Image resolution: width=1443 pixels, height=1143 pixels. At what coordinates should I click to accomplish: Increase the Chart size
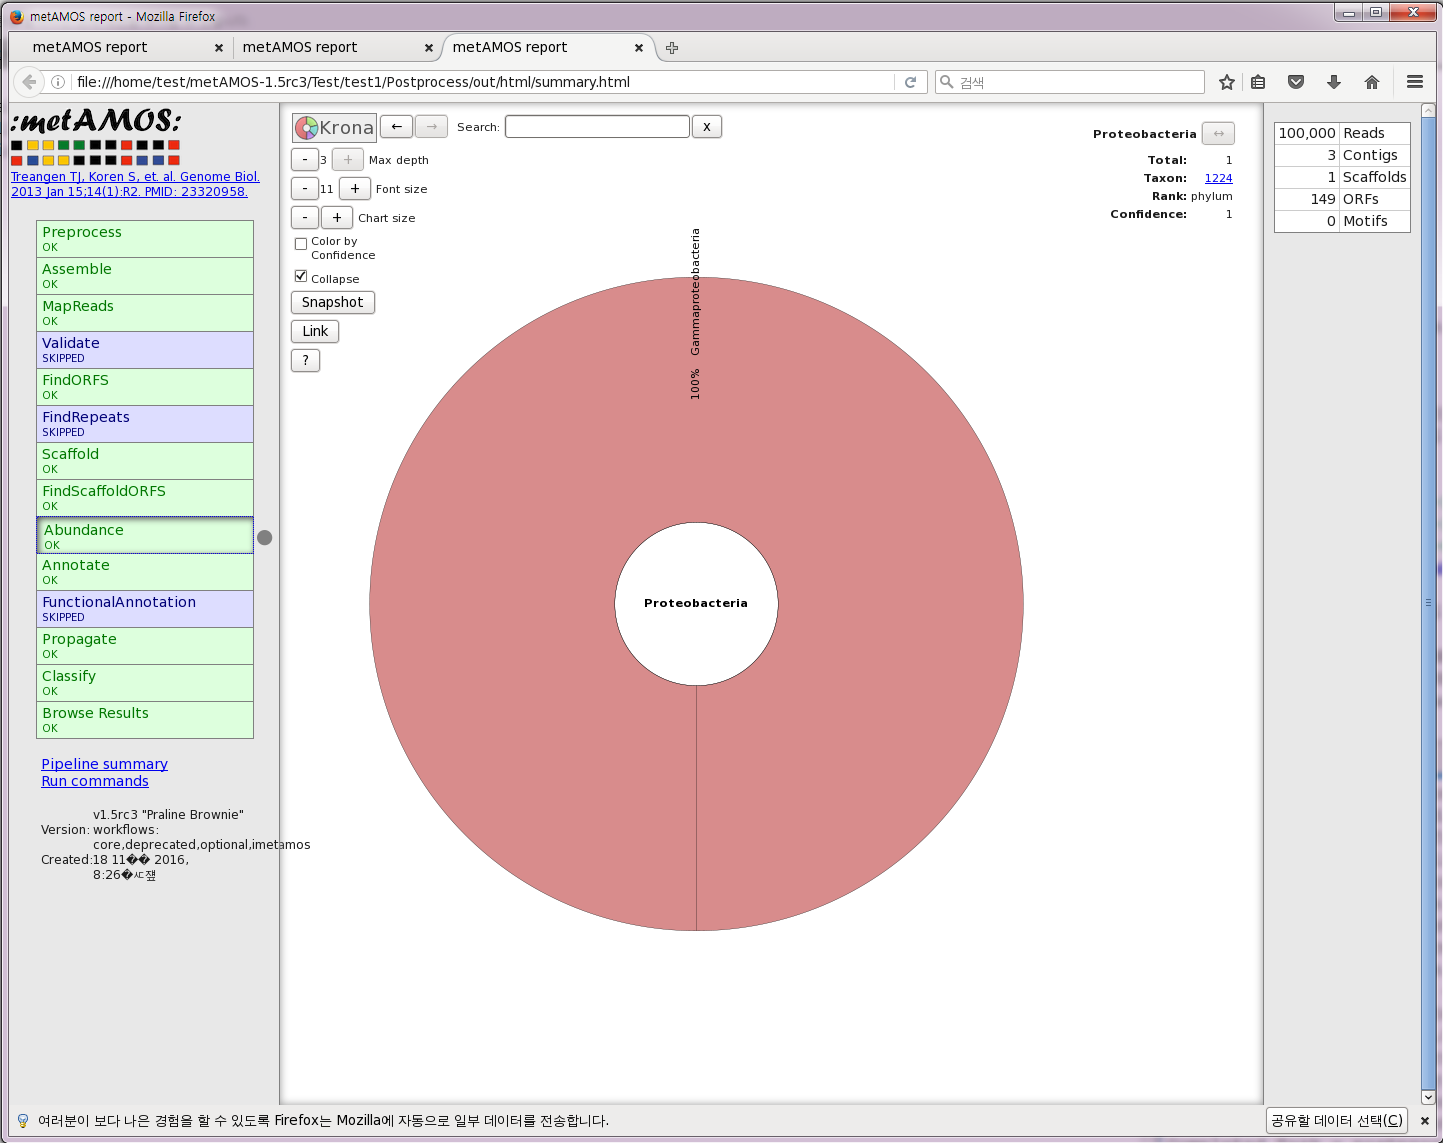point(337,218)
